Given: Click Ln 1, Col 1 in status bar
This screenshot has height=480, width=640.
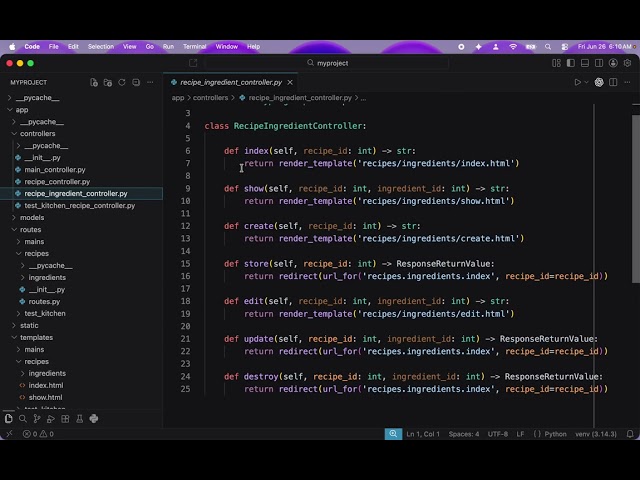Looking at the screenshot, I should click(423, 434).
